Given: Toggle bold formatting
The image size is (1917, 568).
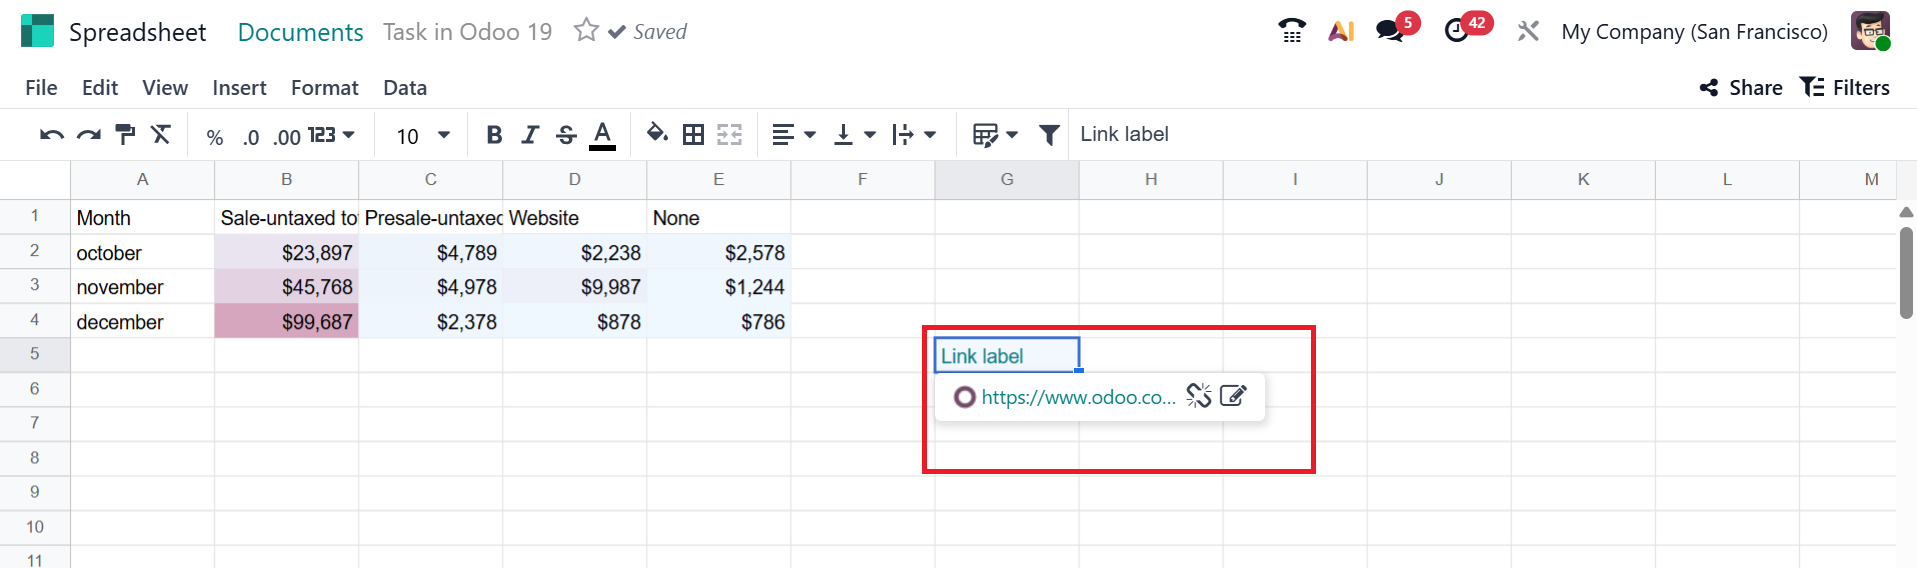Looking at the screenshot, I should coord(494,135).
